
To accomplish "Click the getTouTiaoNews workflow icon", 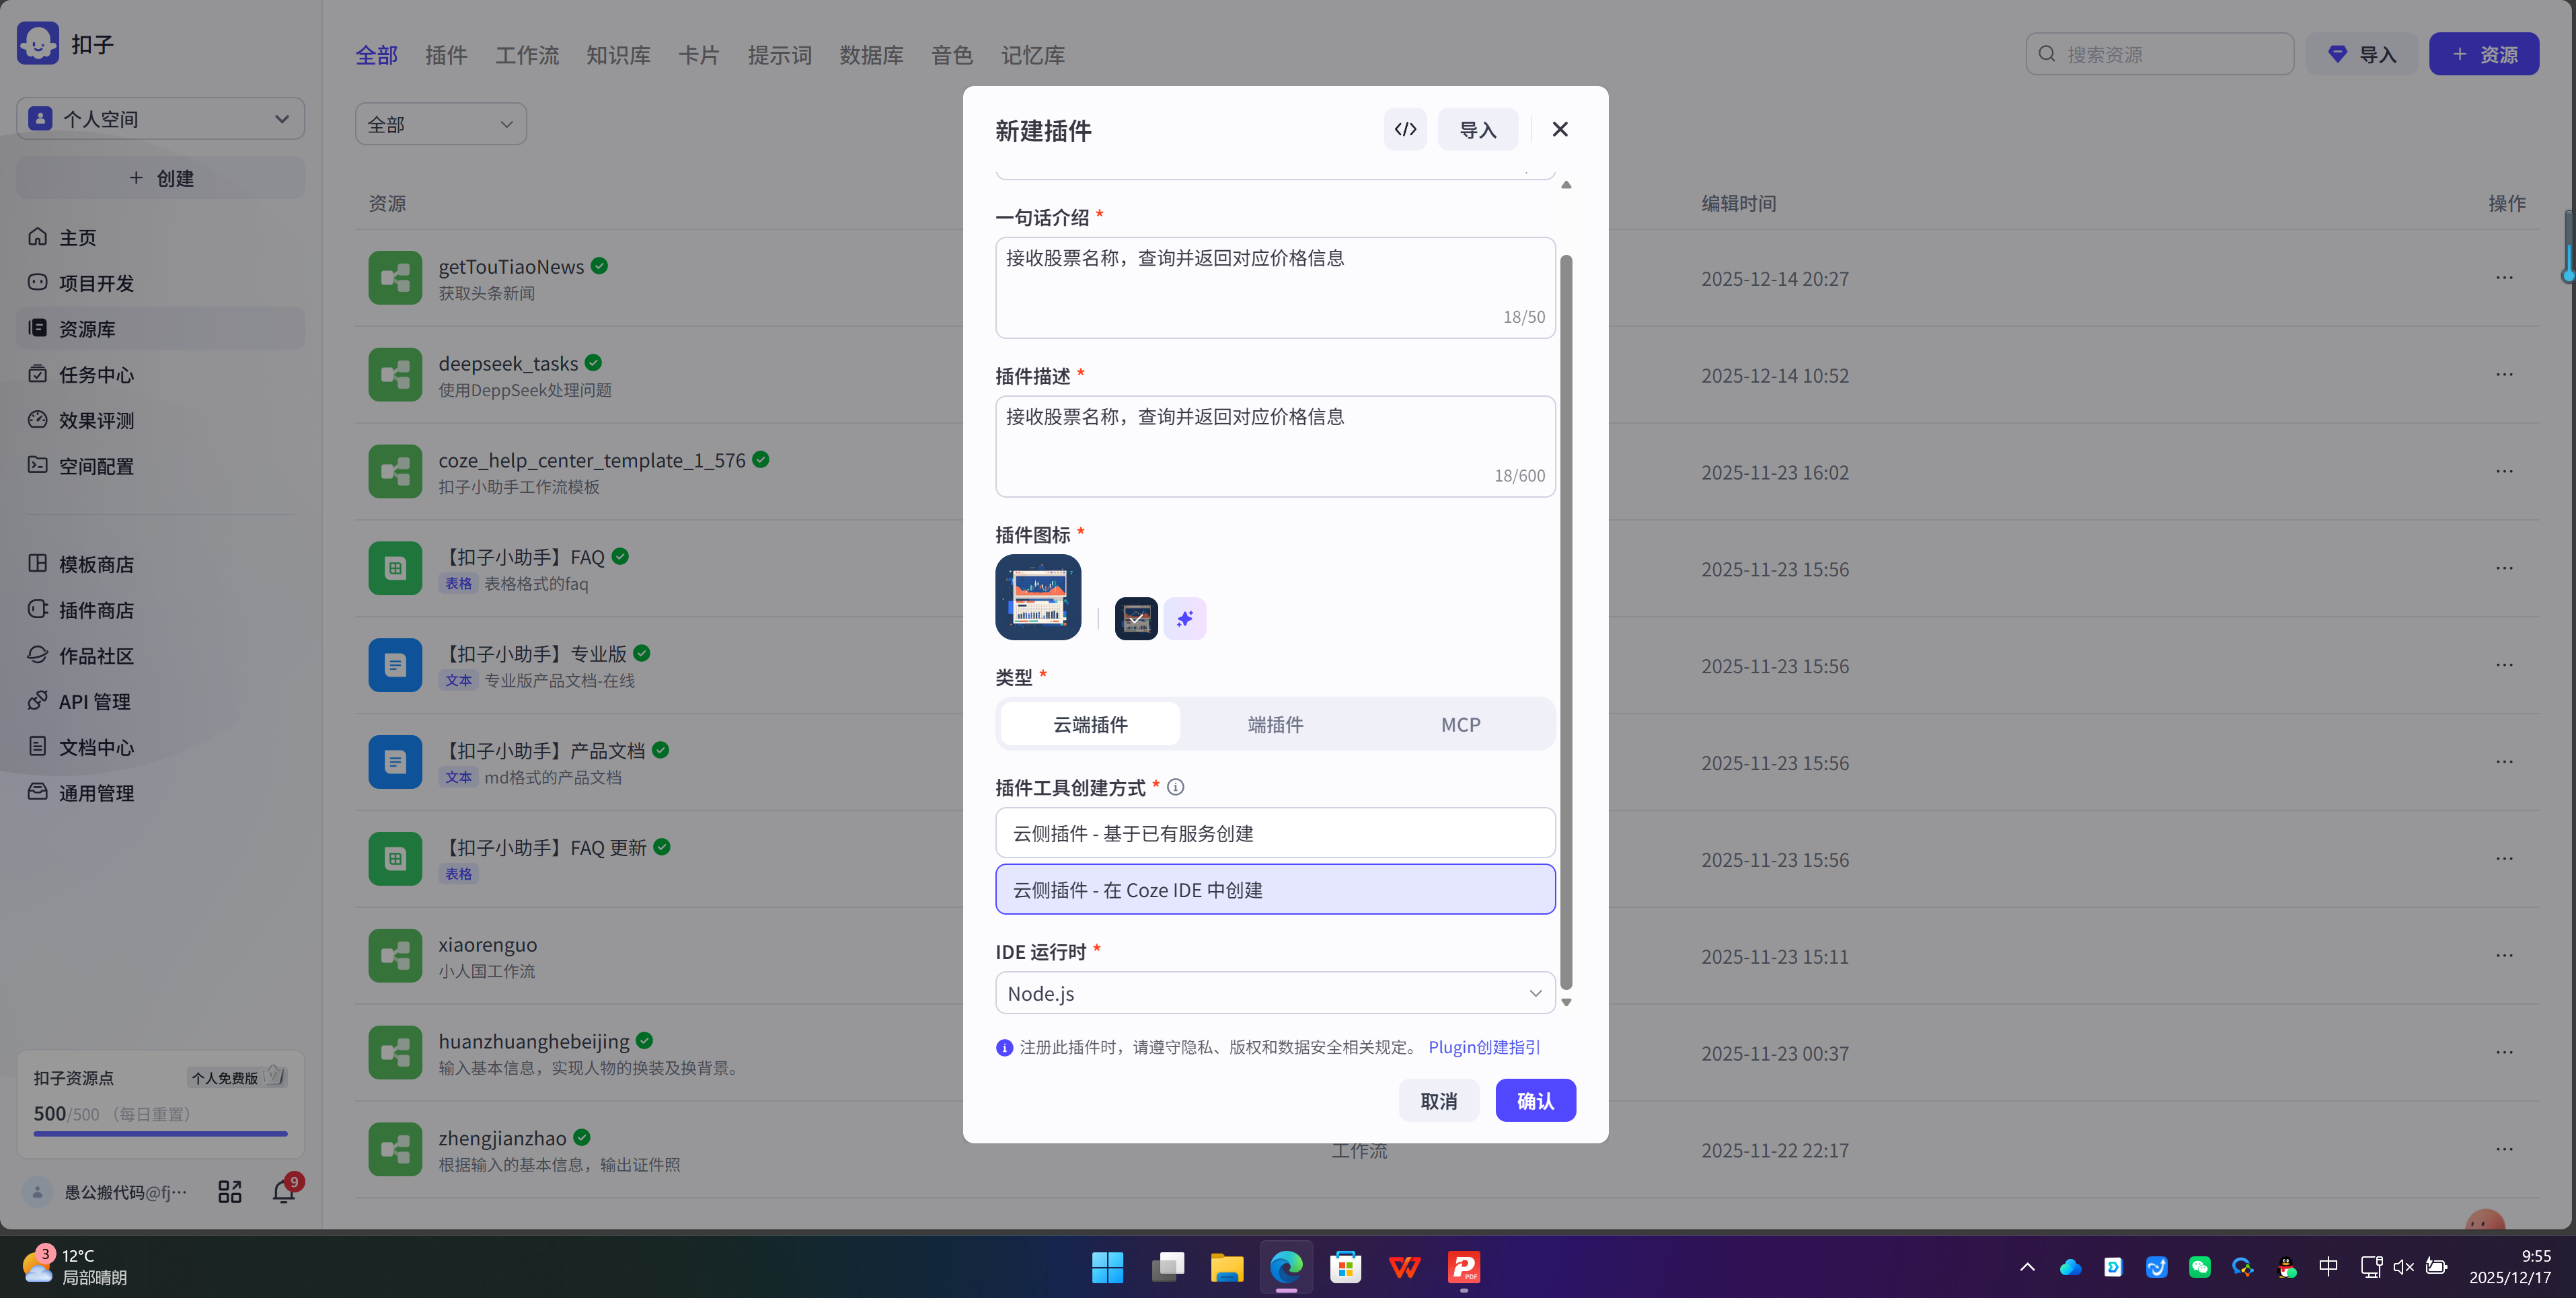I will tap(395, 278).
